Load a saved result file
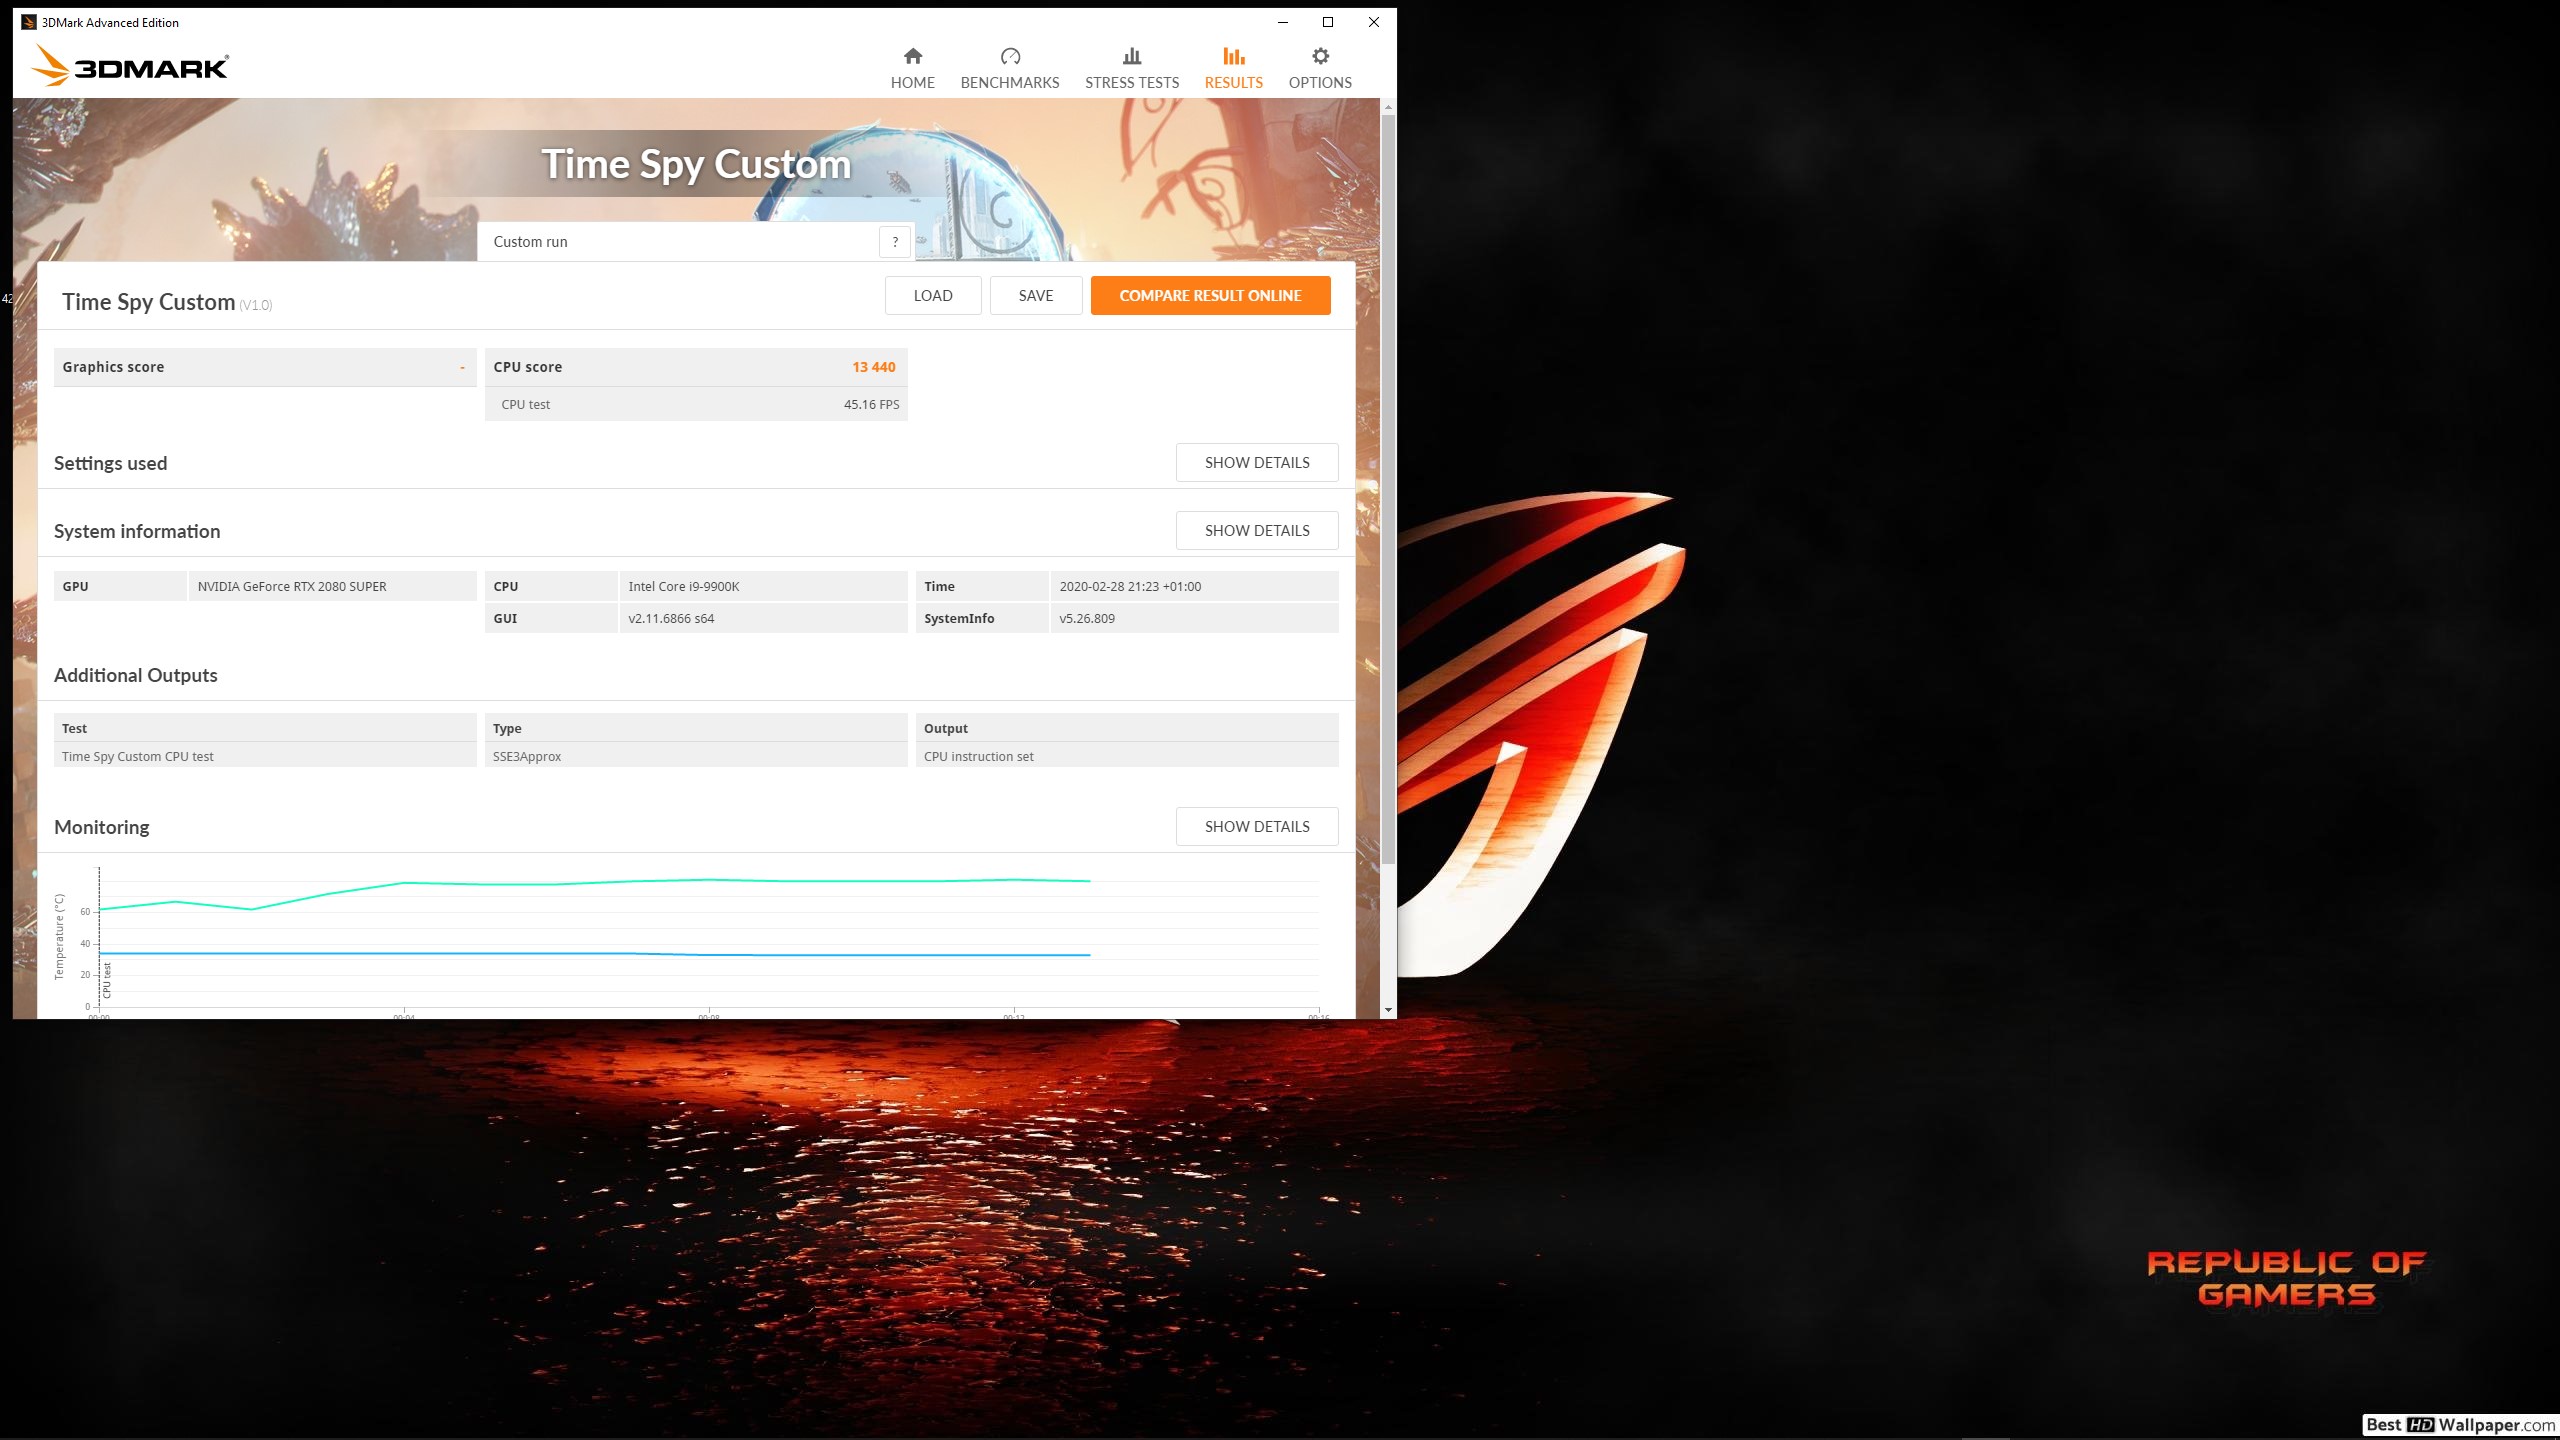The height and width of the screenshot is (1440, 2560). coord(932,295)
